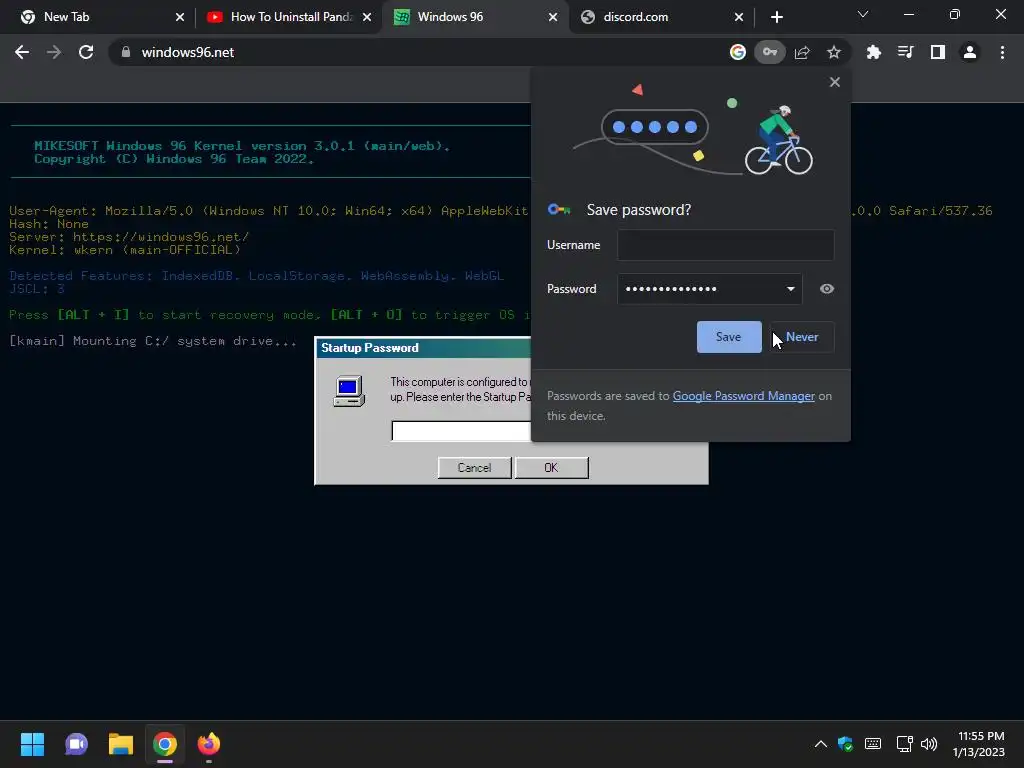Open the Google Password Manager link
The image size is (1024, 768).
pyautogui.click(x=743, y=396)
